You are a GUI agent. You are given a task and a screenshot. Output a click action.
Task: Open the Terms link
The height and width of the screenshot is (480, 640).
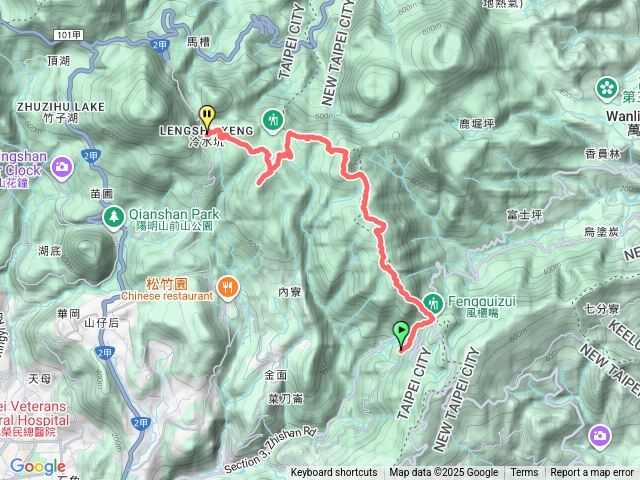tap(524, 473)
